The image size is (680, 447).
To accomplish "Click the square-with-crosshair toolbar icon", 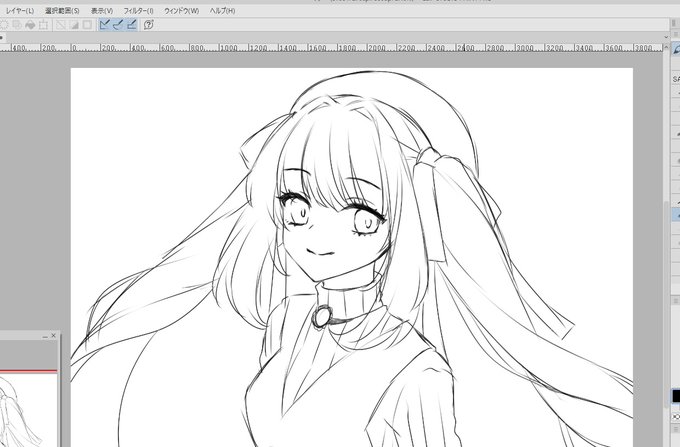I will pos(43,25).
